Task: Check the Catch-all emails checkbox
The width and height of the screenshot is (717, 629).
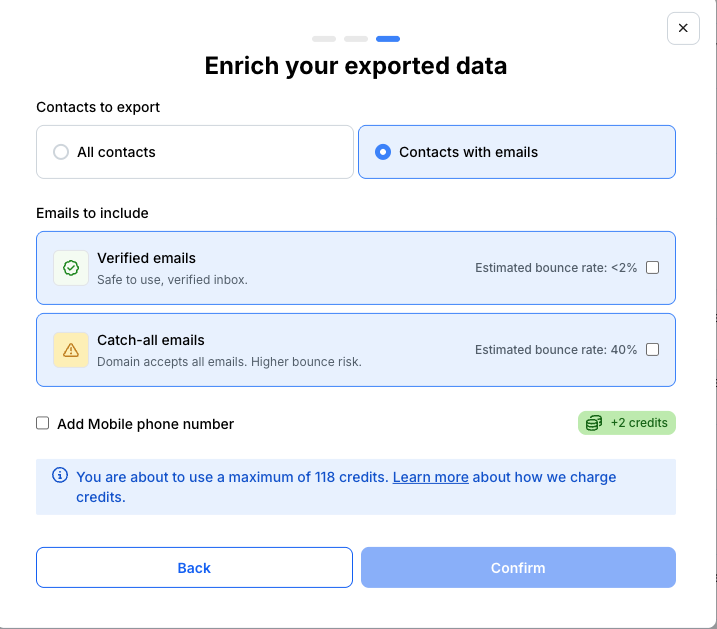Action: tap(653, 350)
